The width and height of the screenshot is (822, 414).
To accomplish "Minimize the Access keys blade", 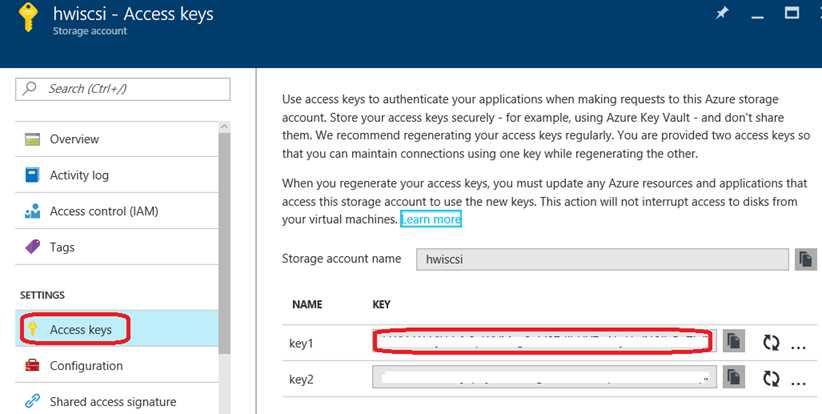I will point(757,16).
